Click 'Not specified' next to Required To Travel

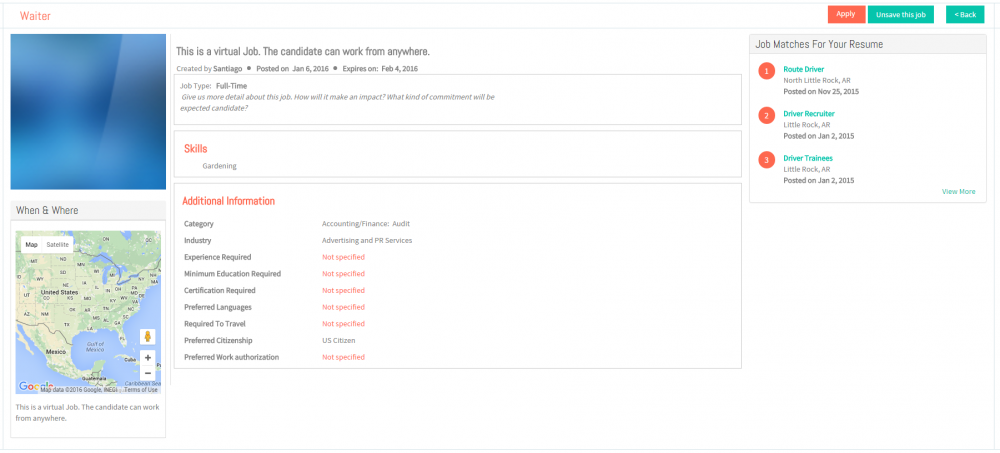[343, 323]
